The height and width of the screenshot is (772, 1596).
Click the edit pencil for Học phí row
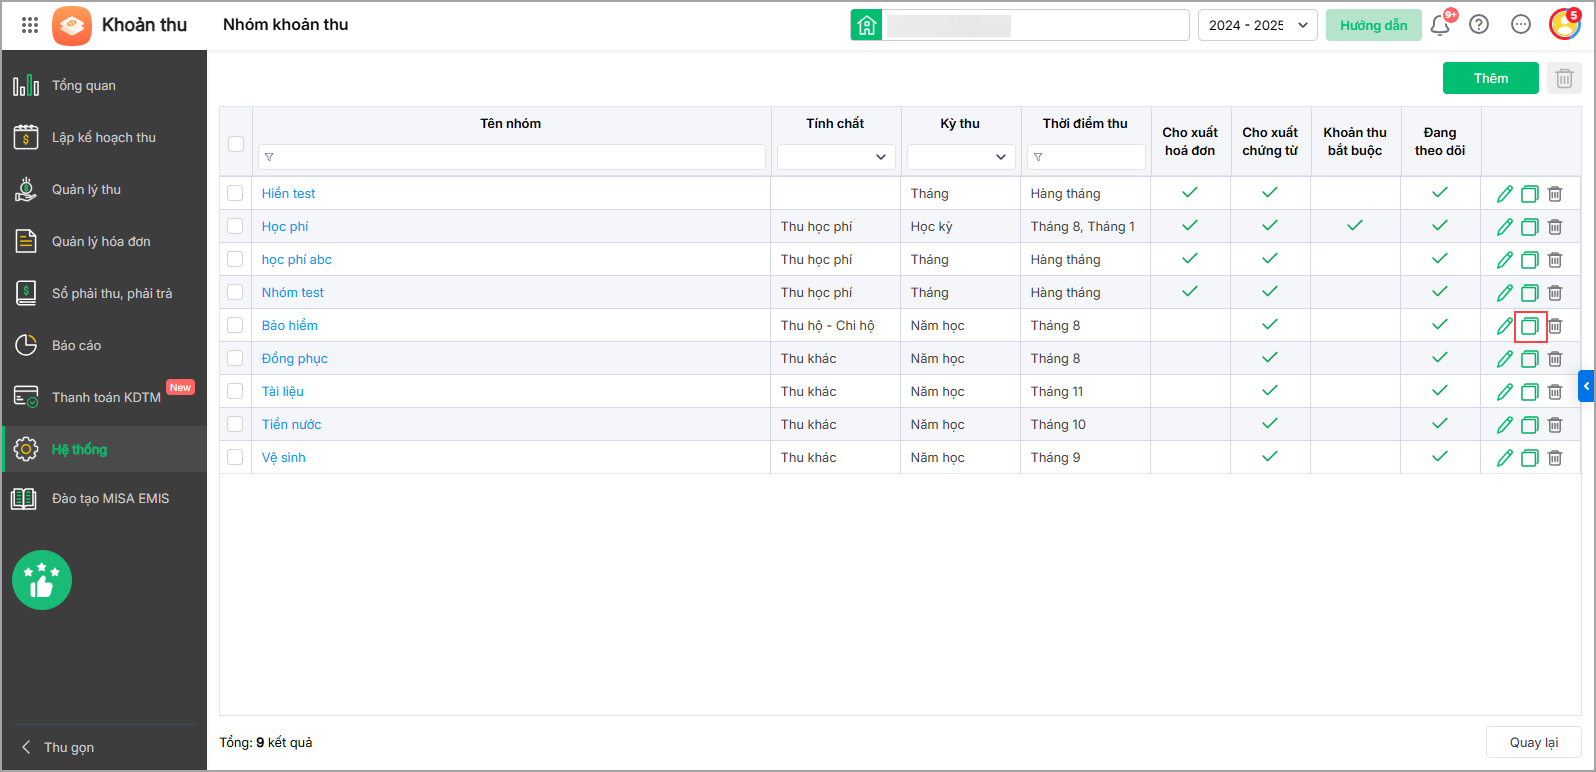coord(1504,227)
